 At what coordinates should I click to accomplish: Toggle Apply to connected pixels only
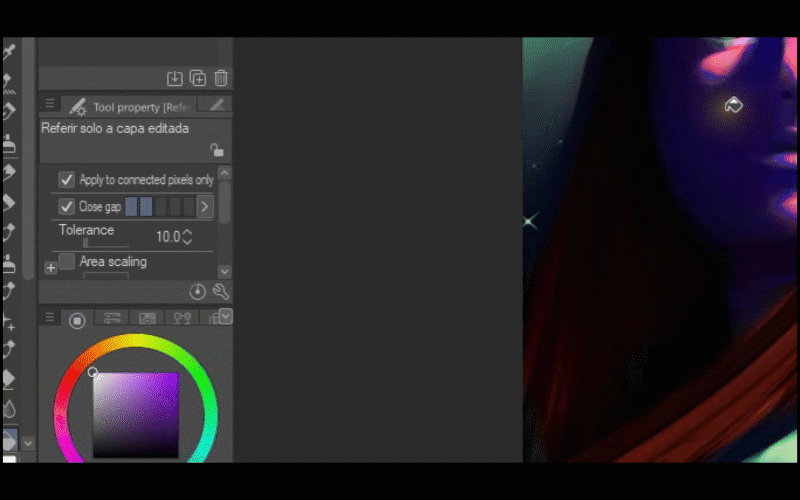click(x=66, y=180)
